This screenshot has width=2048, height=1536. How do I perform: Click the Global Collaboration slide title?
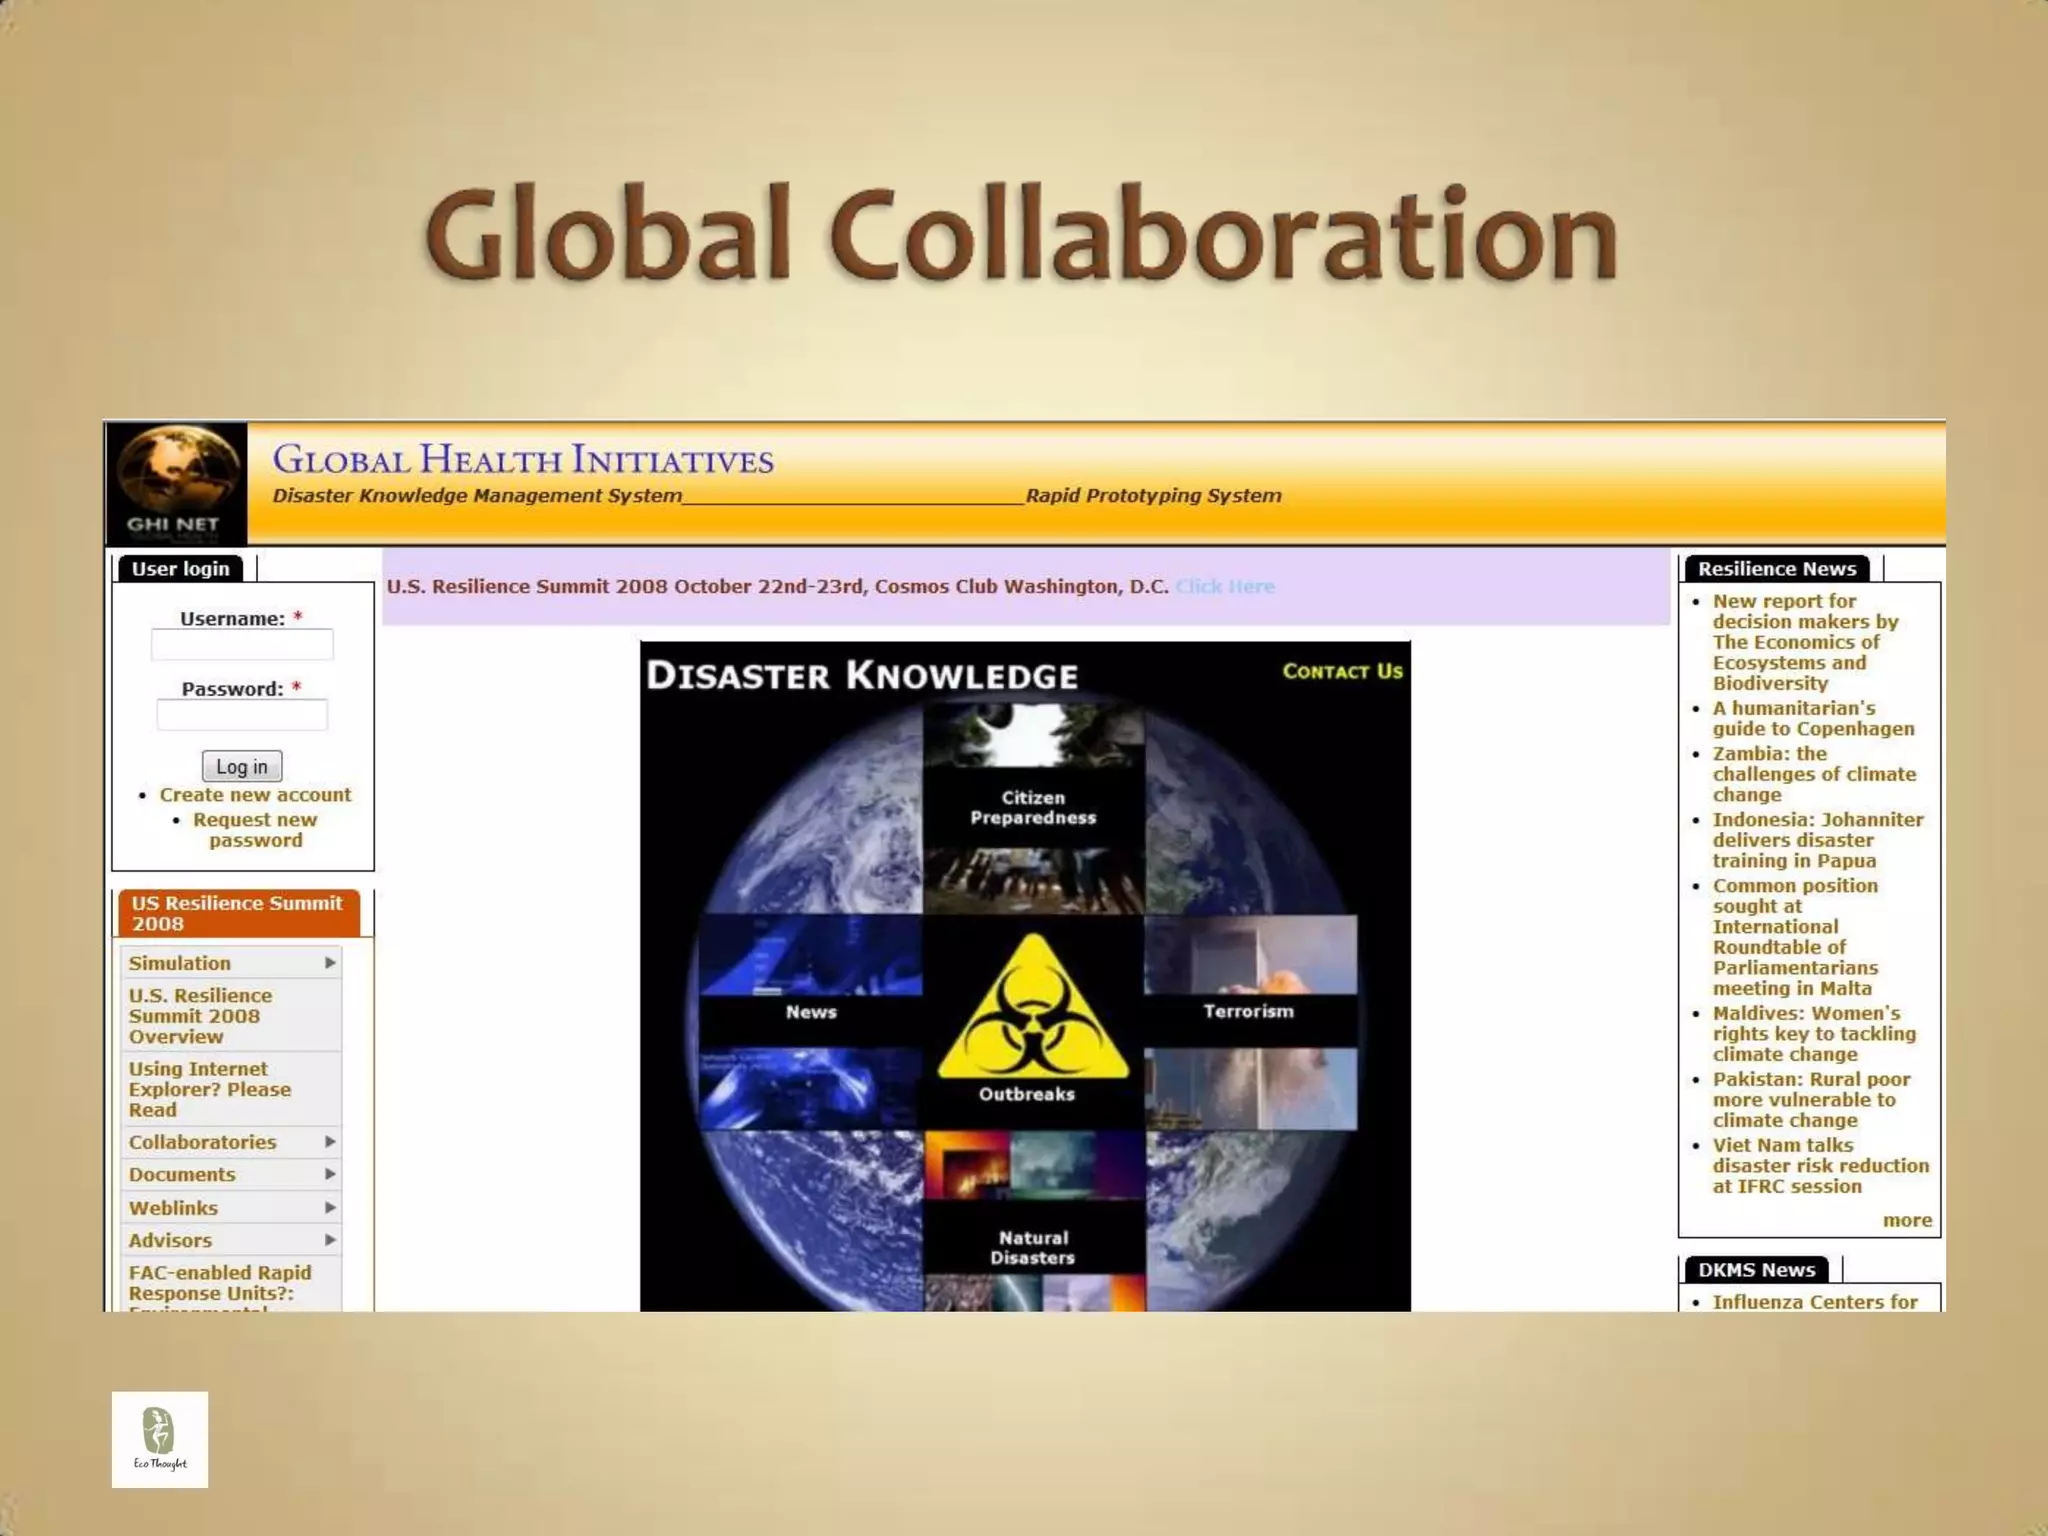pyautogui.click(x=1021, y=234)
